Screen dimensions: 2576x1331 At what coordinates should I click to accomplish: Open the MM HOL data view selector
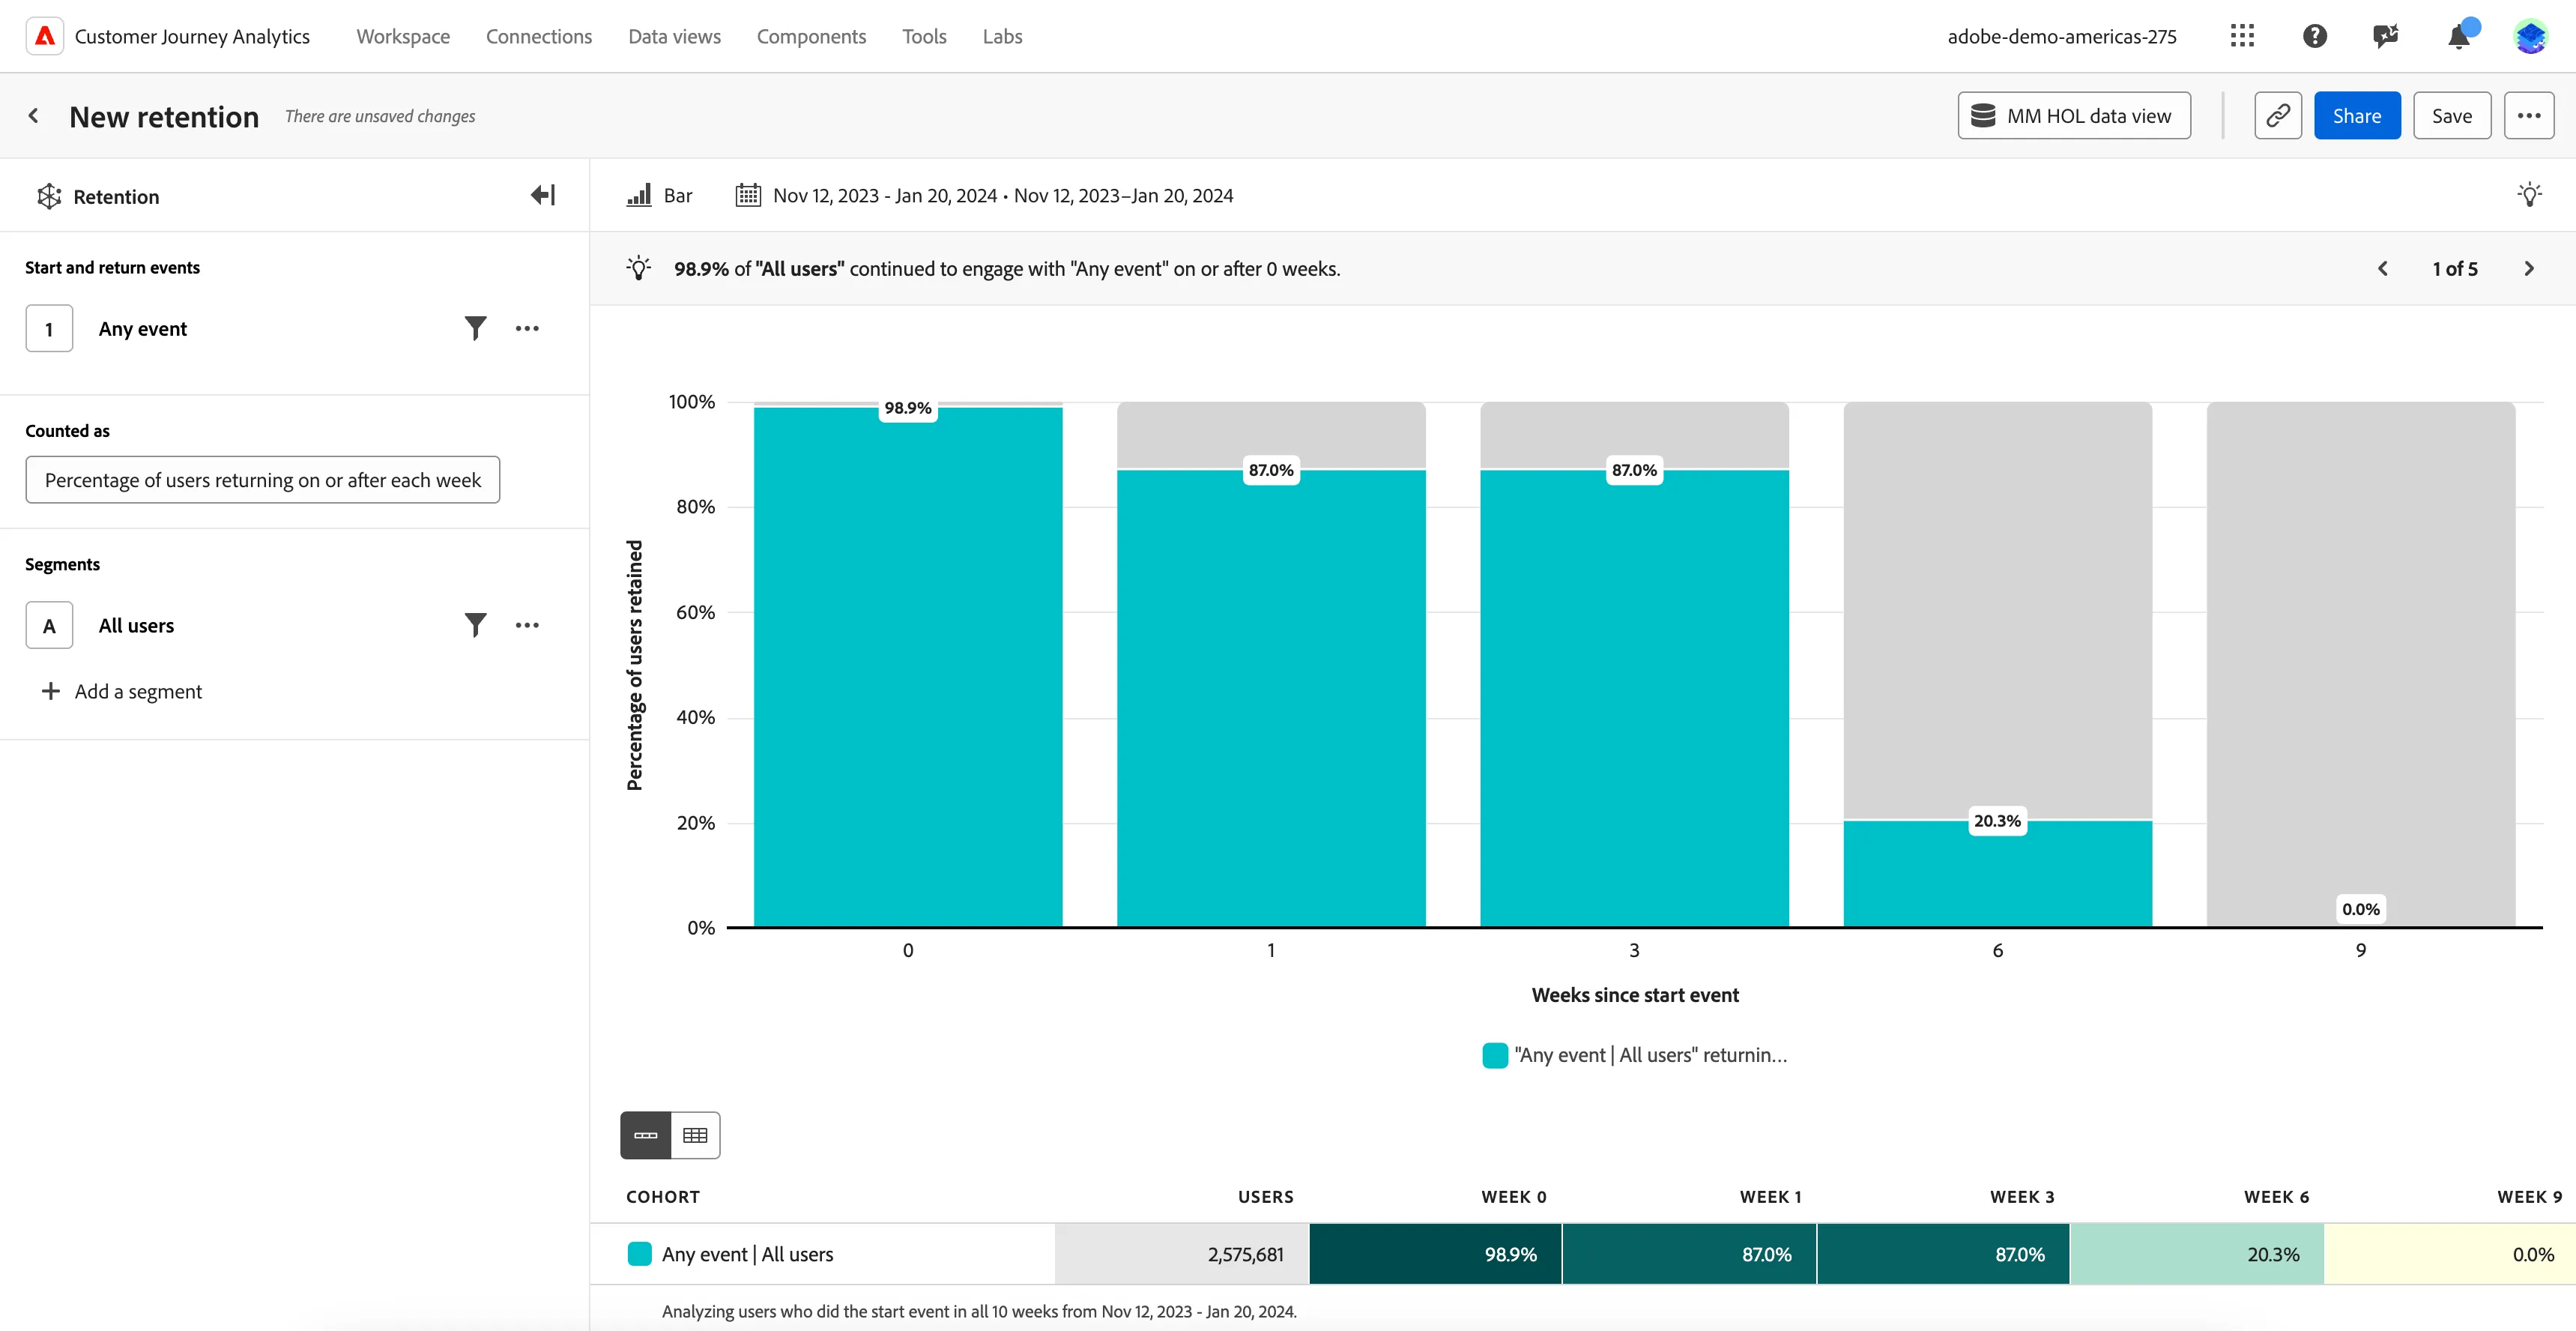point(2073,116)
